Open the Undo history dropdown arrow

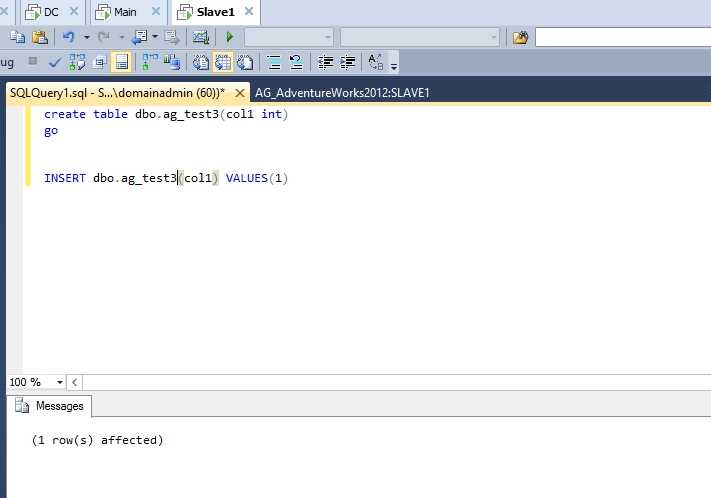click(87, 37)
